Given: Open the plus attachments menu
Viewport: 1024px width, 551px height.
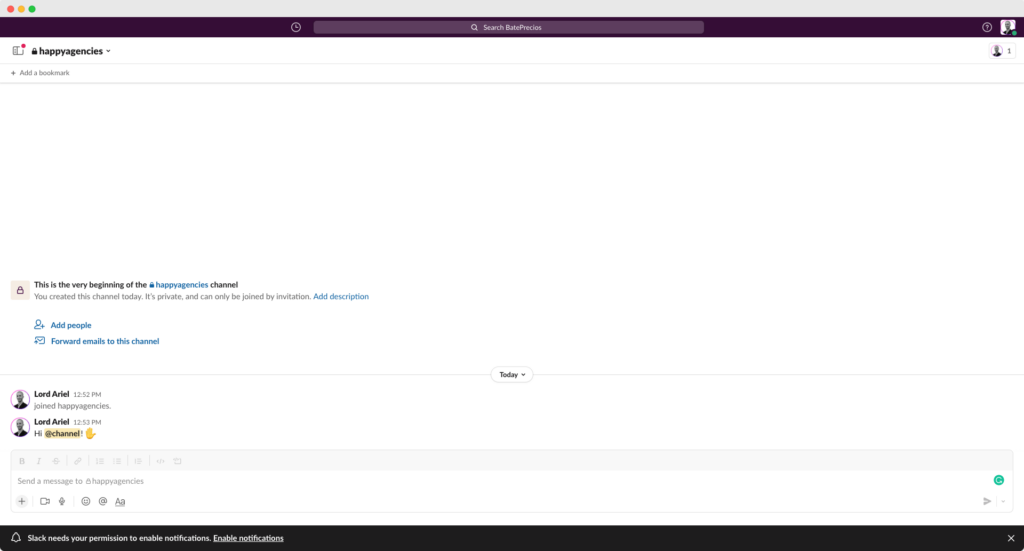Looking at the screenshot, I should [22, 501].
